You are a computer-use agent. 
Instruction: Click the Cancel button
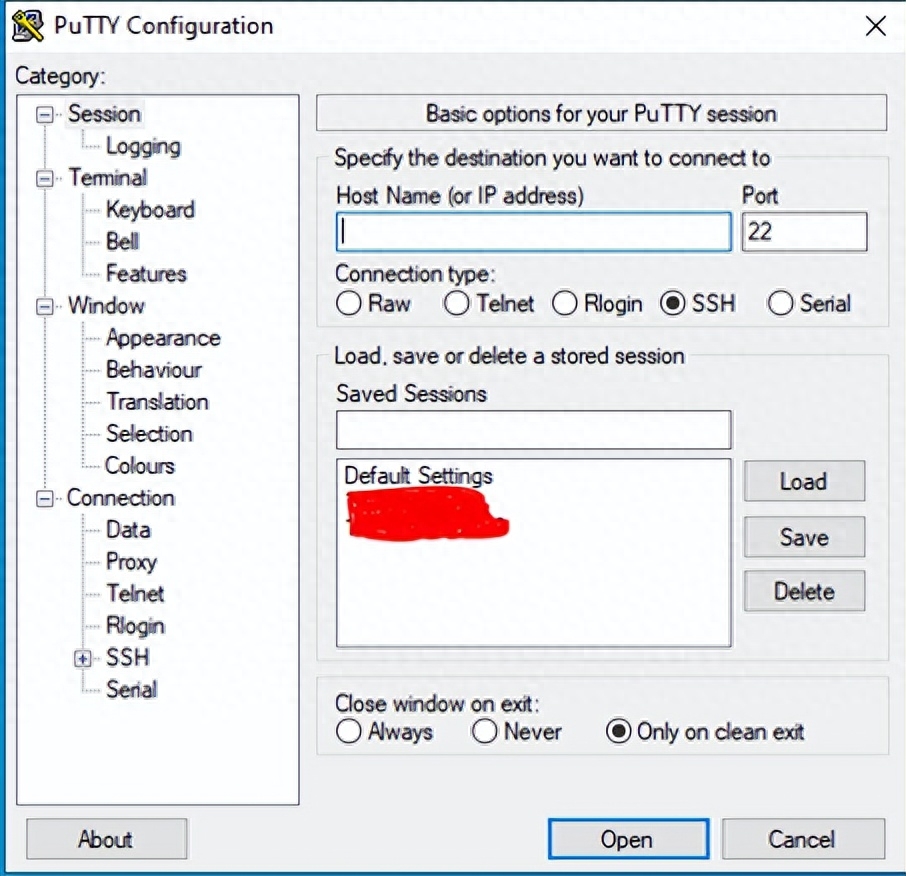coord(803,839)
